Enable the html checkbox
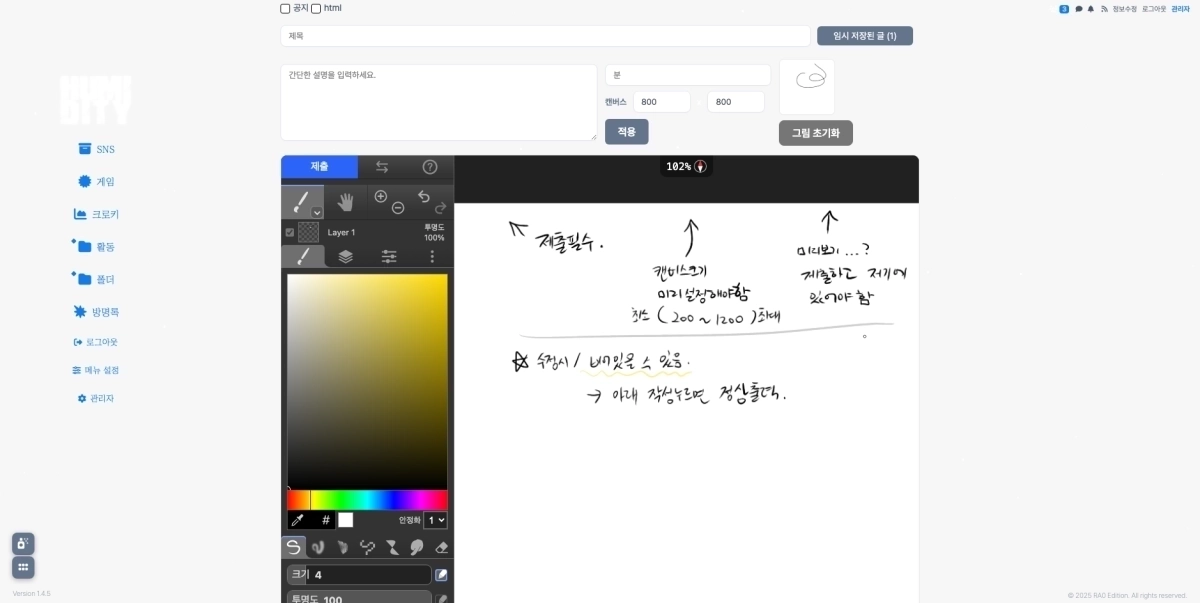This screenshot has width=1200, height=603. (316, 8)
